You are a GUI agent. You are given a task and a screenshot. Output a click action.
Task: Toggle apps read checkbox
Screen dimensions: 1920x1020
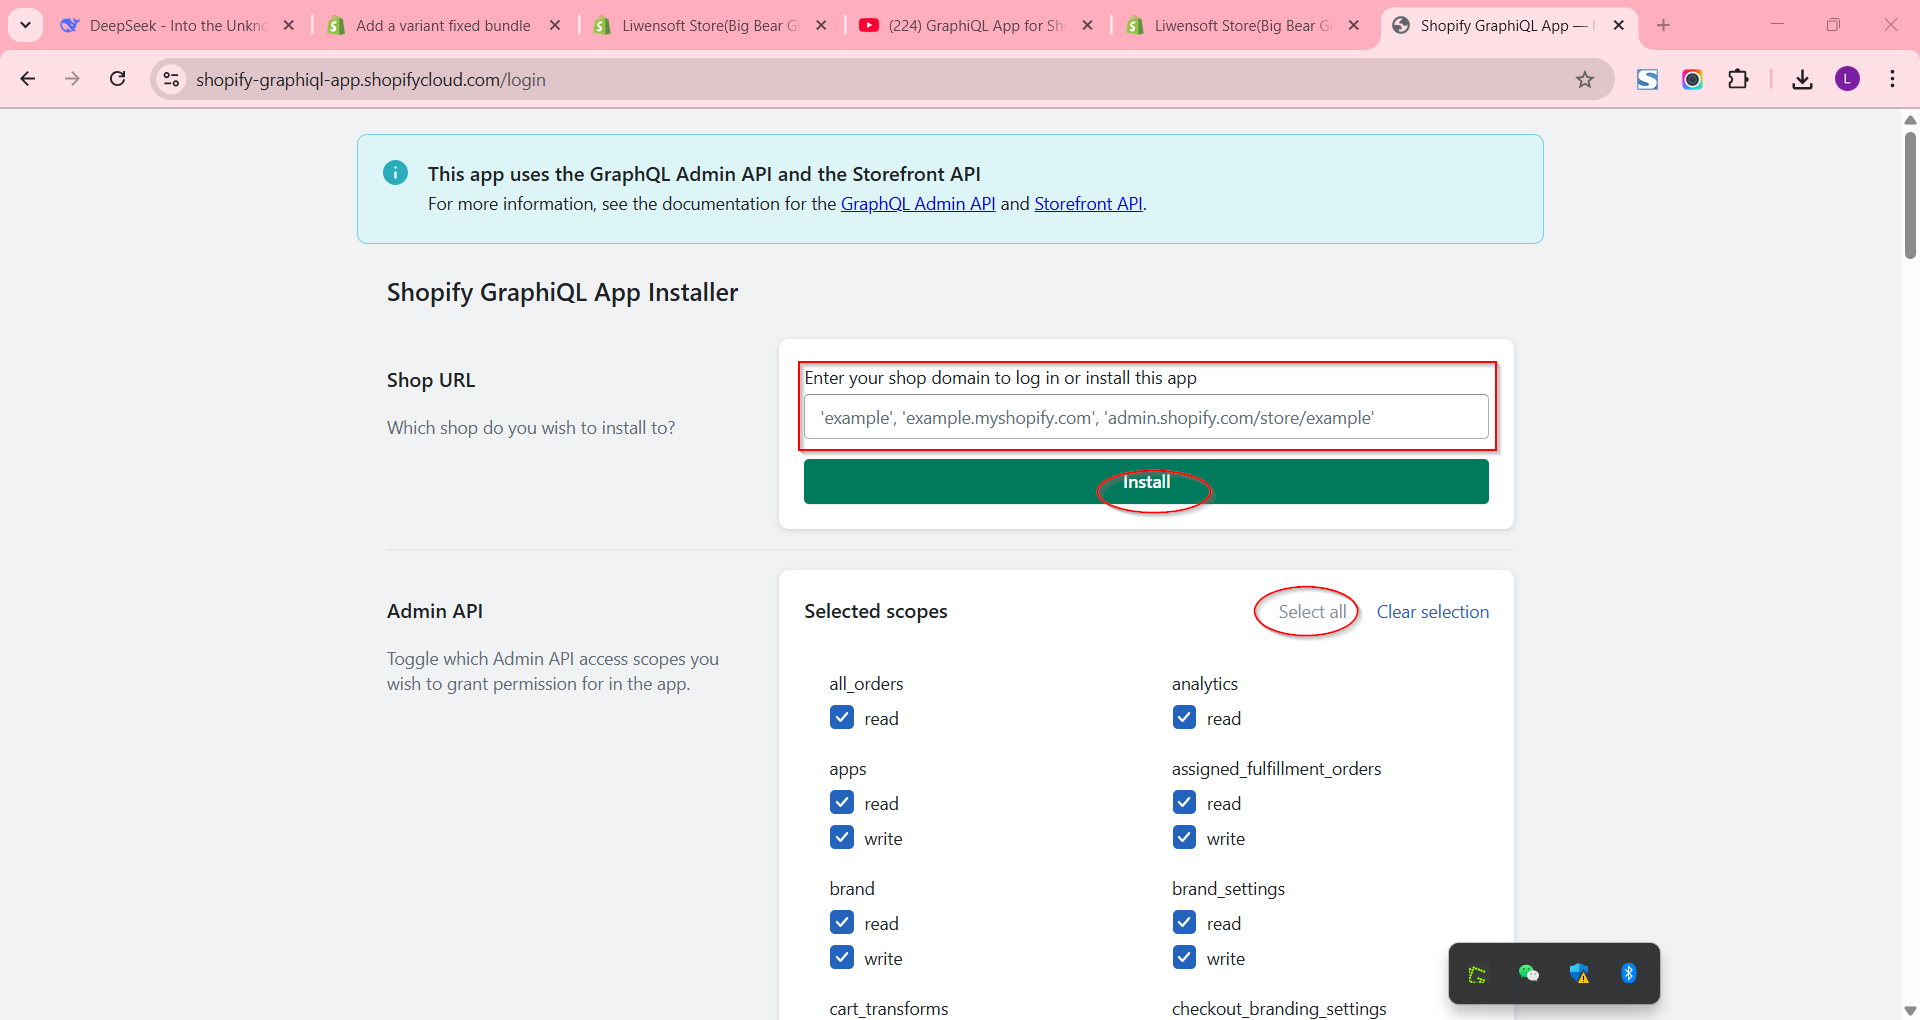click(842, 803)
